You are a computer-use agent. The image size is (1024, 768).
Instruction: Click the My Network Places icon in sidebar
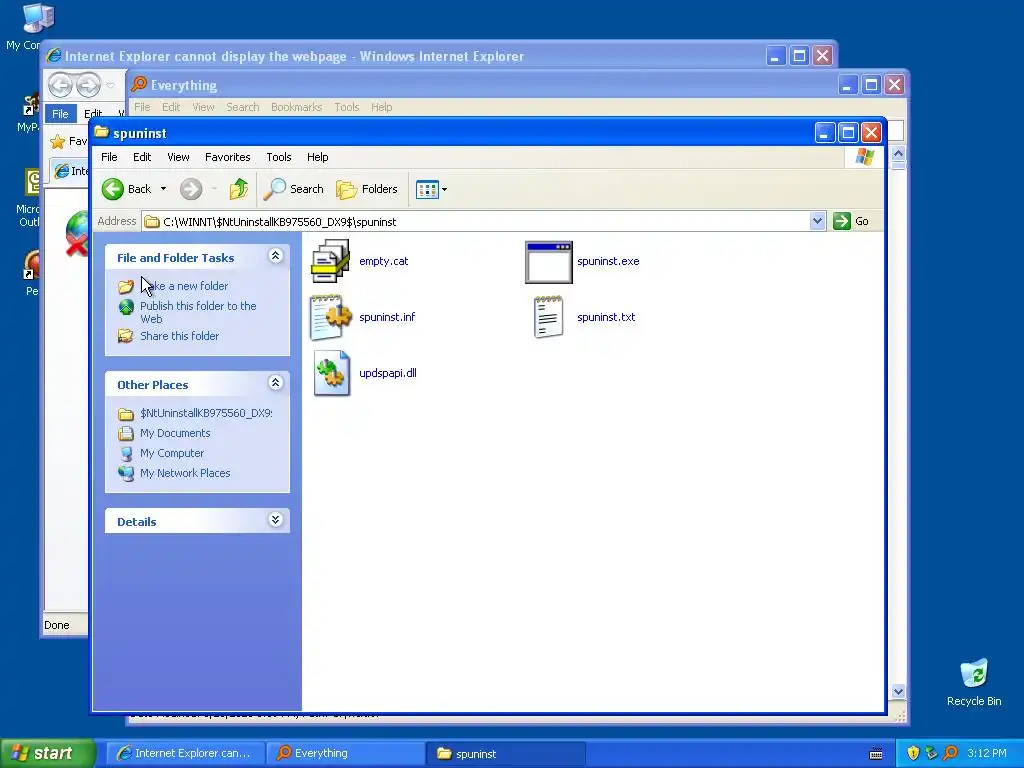[x=126, y=473]
